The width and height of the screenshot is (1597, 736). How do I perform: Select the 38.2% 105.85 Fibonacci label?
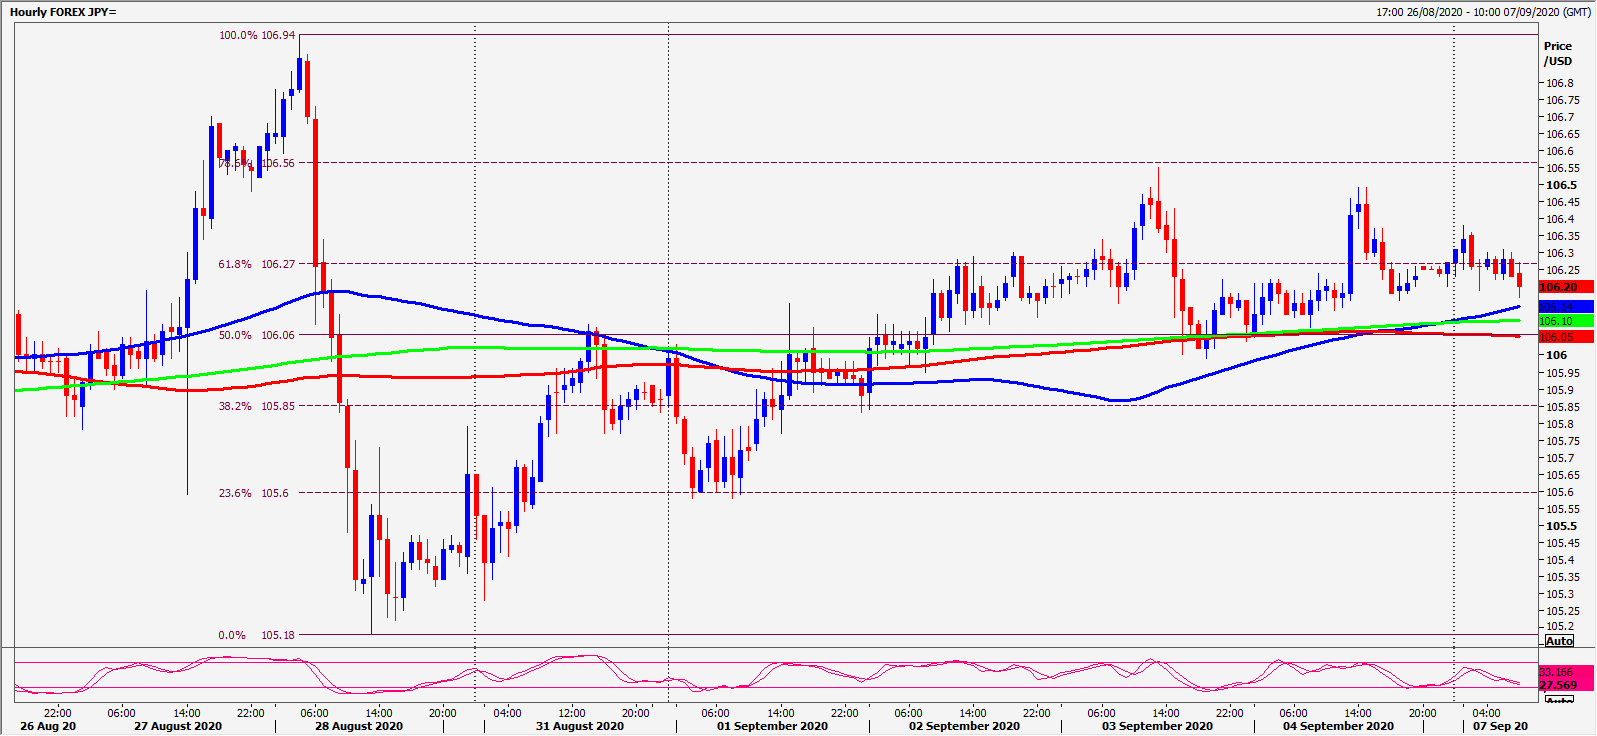(x=257, y=406)
